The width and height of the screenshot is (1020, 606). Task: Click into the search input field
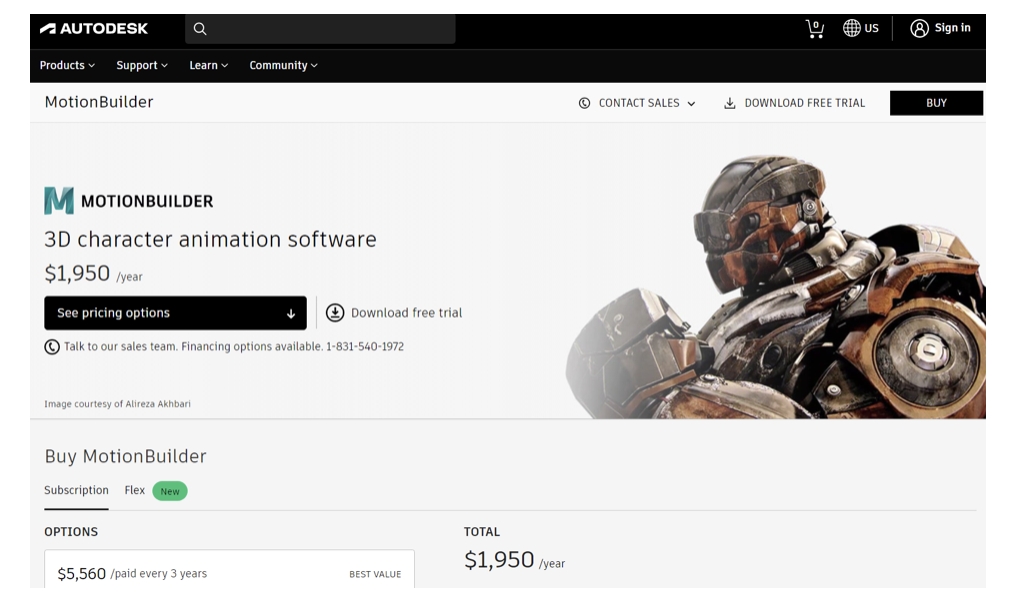click(330, 29)
